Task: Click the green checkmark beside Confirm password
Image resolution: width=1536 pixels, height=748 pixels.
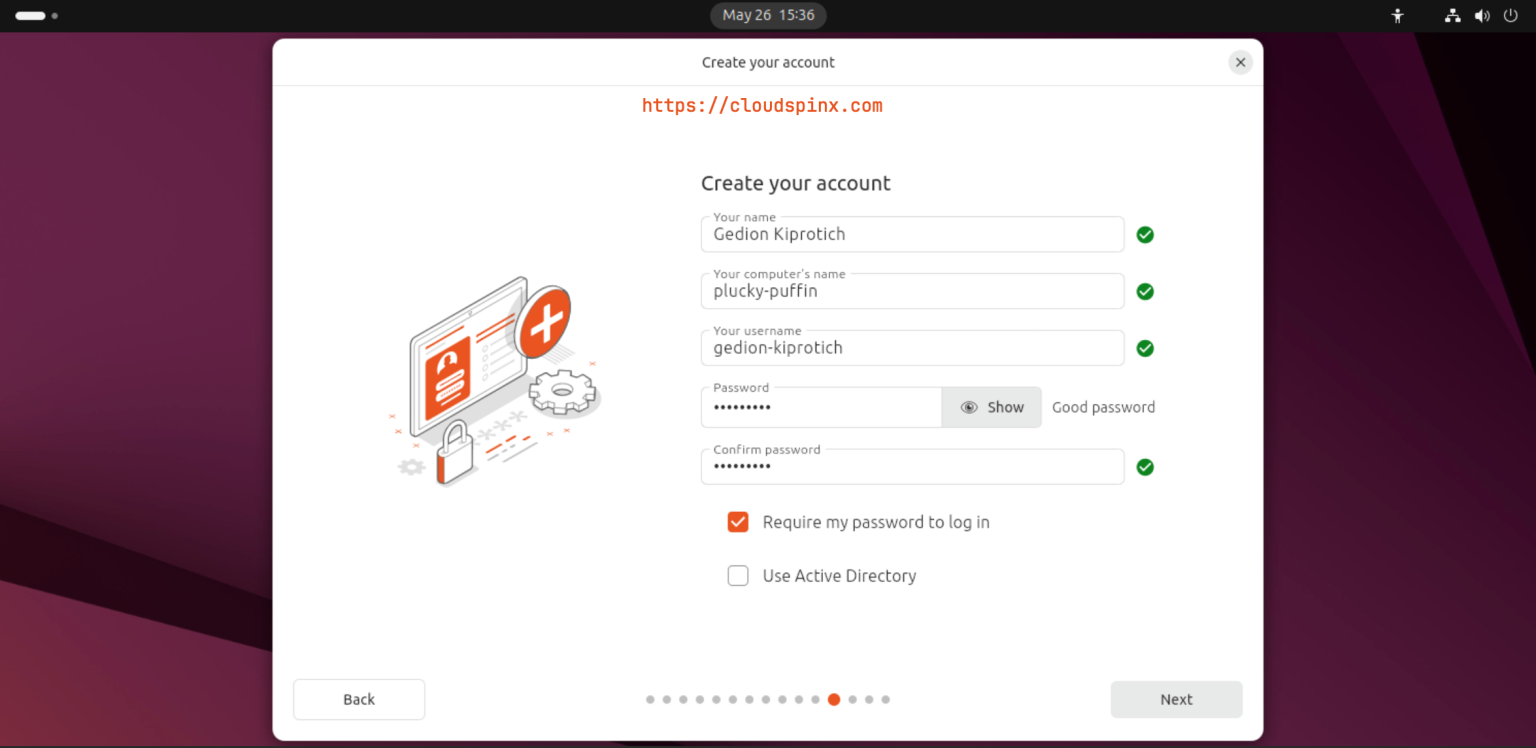Action: click(x=1145, y=467)
